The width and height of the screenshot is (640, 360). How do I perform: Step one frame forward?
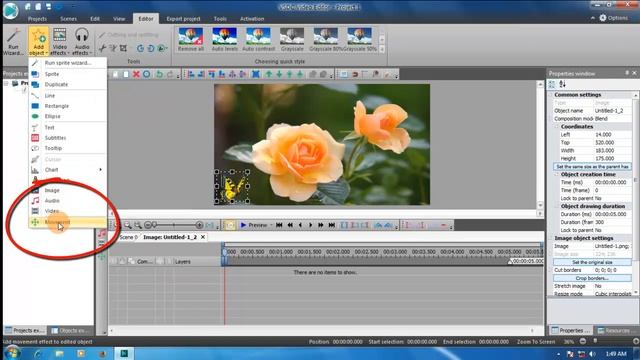click(311, 225)
